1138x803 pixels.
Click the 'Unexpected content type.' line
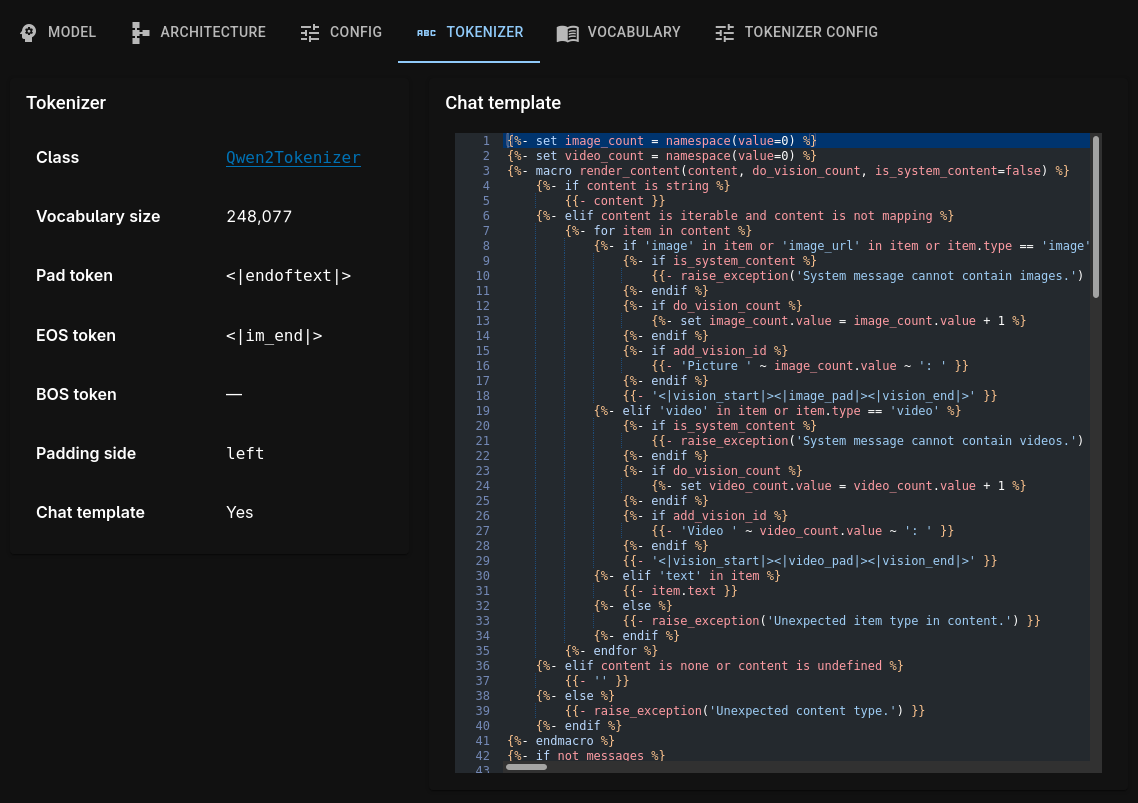point(745,711)
